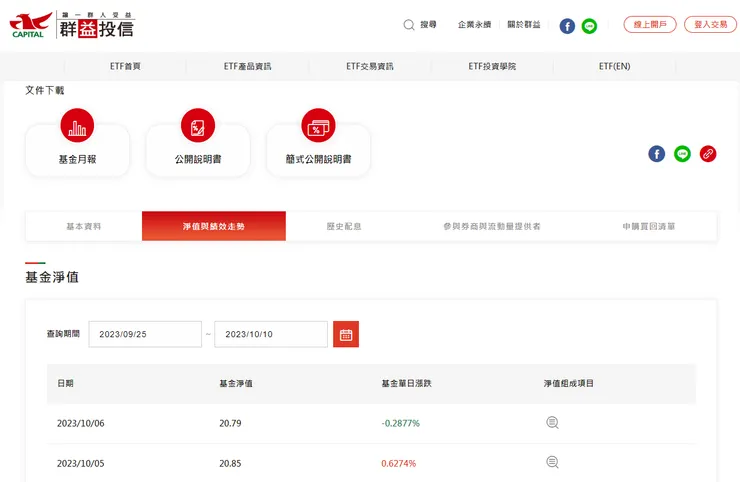Image resolution: width=740 pixels, height=482 pixels.
Task: Open 參與券商與流動量提供者 tab
Action: click(x=492, y=227)
